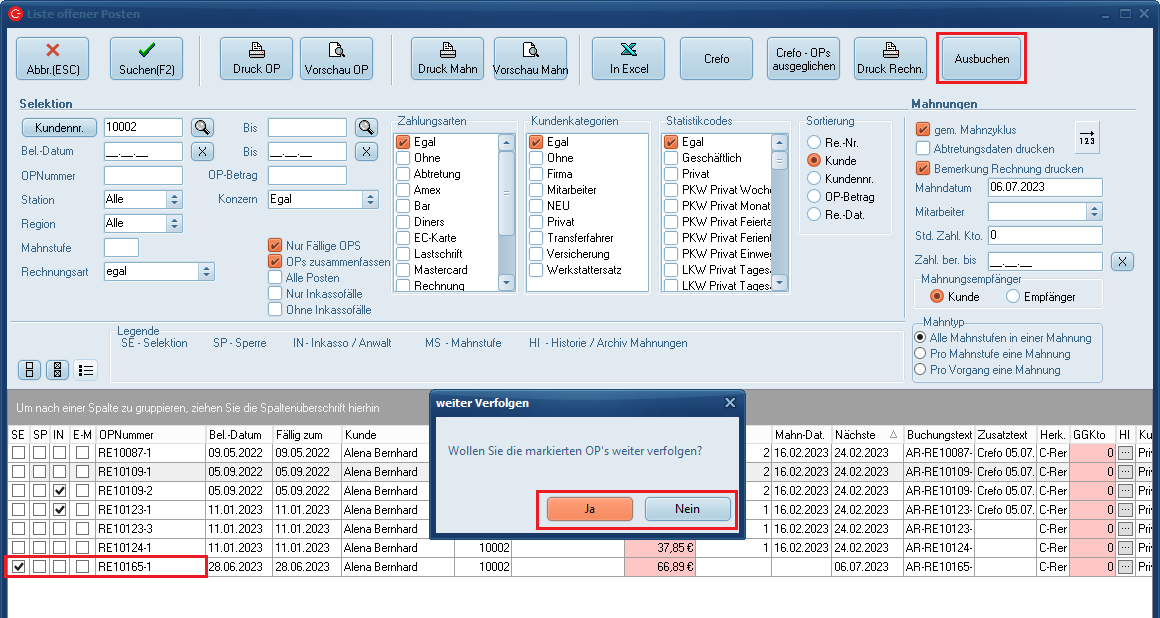This screenshot has width=1160, height=618.
Task: Expand the Mitarbeiter dropdown in Mahnungen
Action: (x=1094, y=211)
